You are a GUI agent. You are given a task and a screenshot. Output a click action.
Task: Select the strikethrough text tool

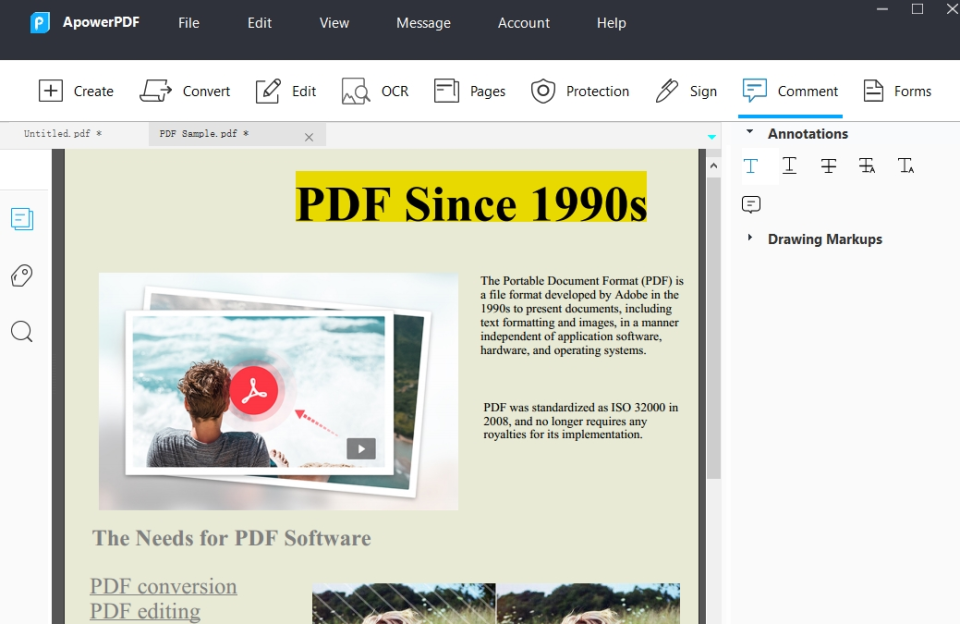(x=828, y=166)
